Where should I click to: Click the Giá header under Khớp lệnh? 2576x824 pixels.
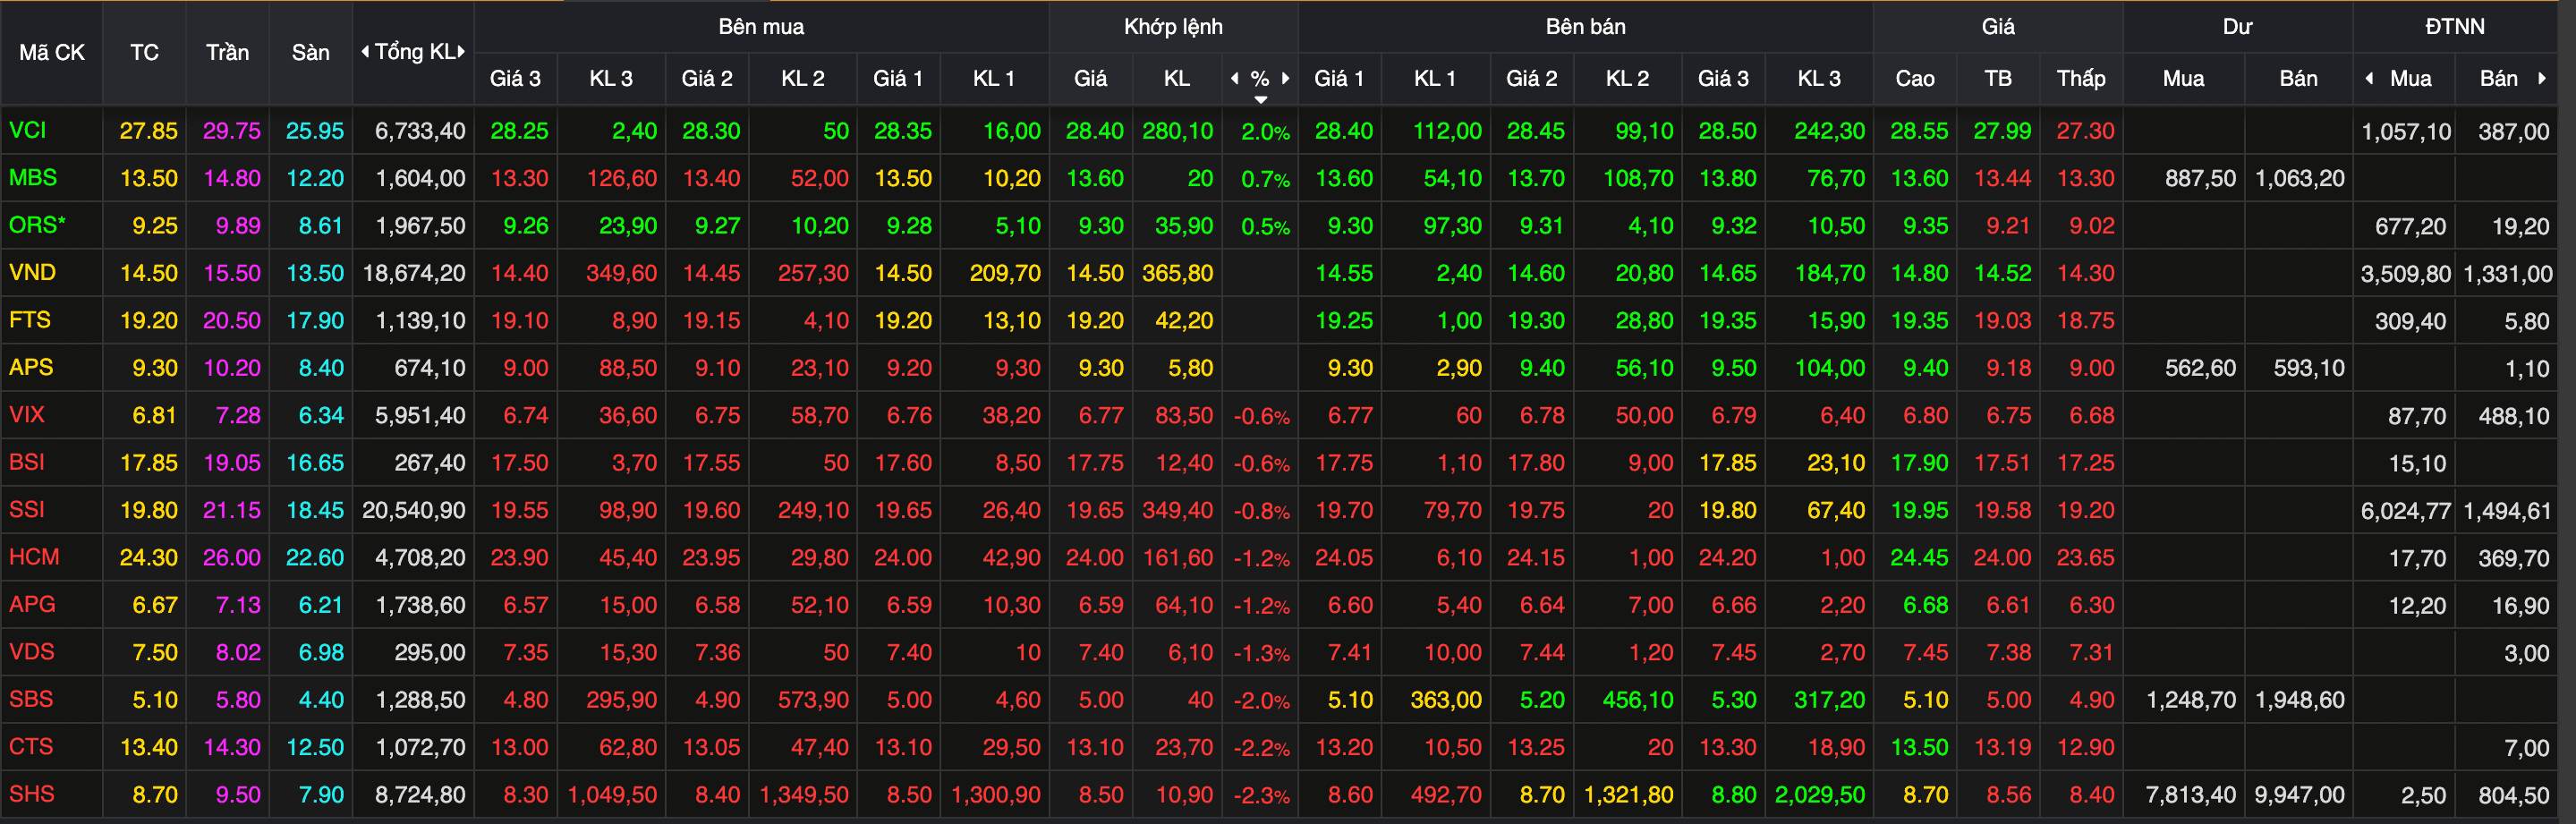pos(1090,78)
